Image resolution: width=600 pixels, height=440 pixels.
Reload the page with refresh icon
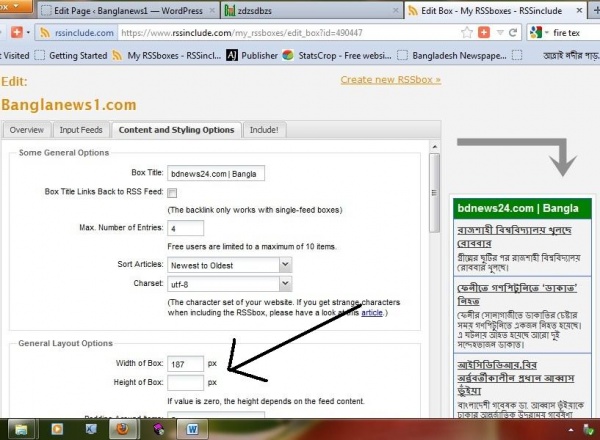tap(513, 33)
